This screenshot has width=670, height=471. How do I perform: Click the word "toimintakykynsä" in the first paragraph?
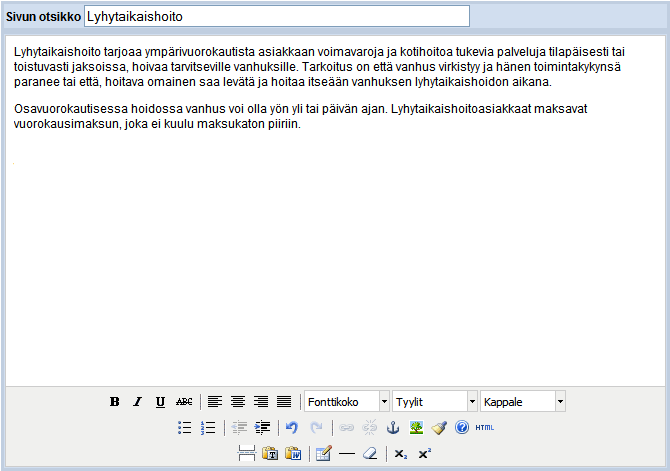click(x=577, y=67)
